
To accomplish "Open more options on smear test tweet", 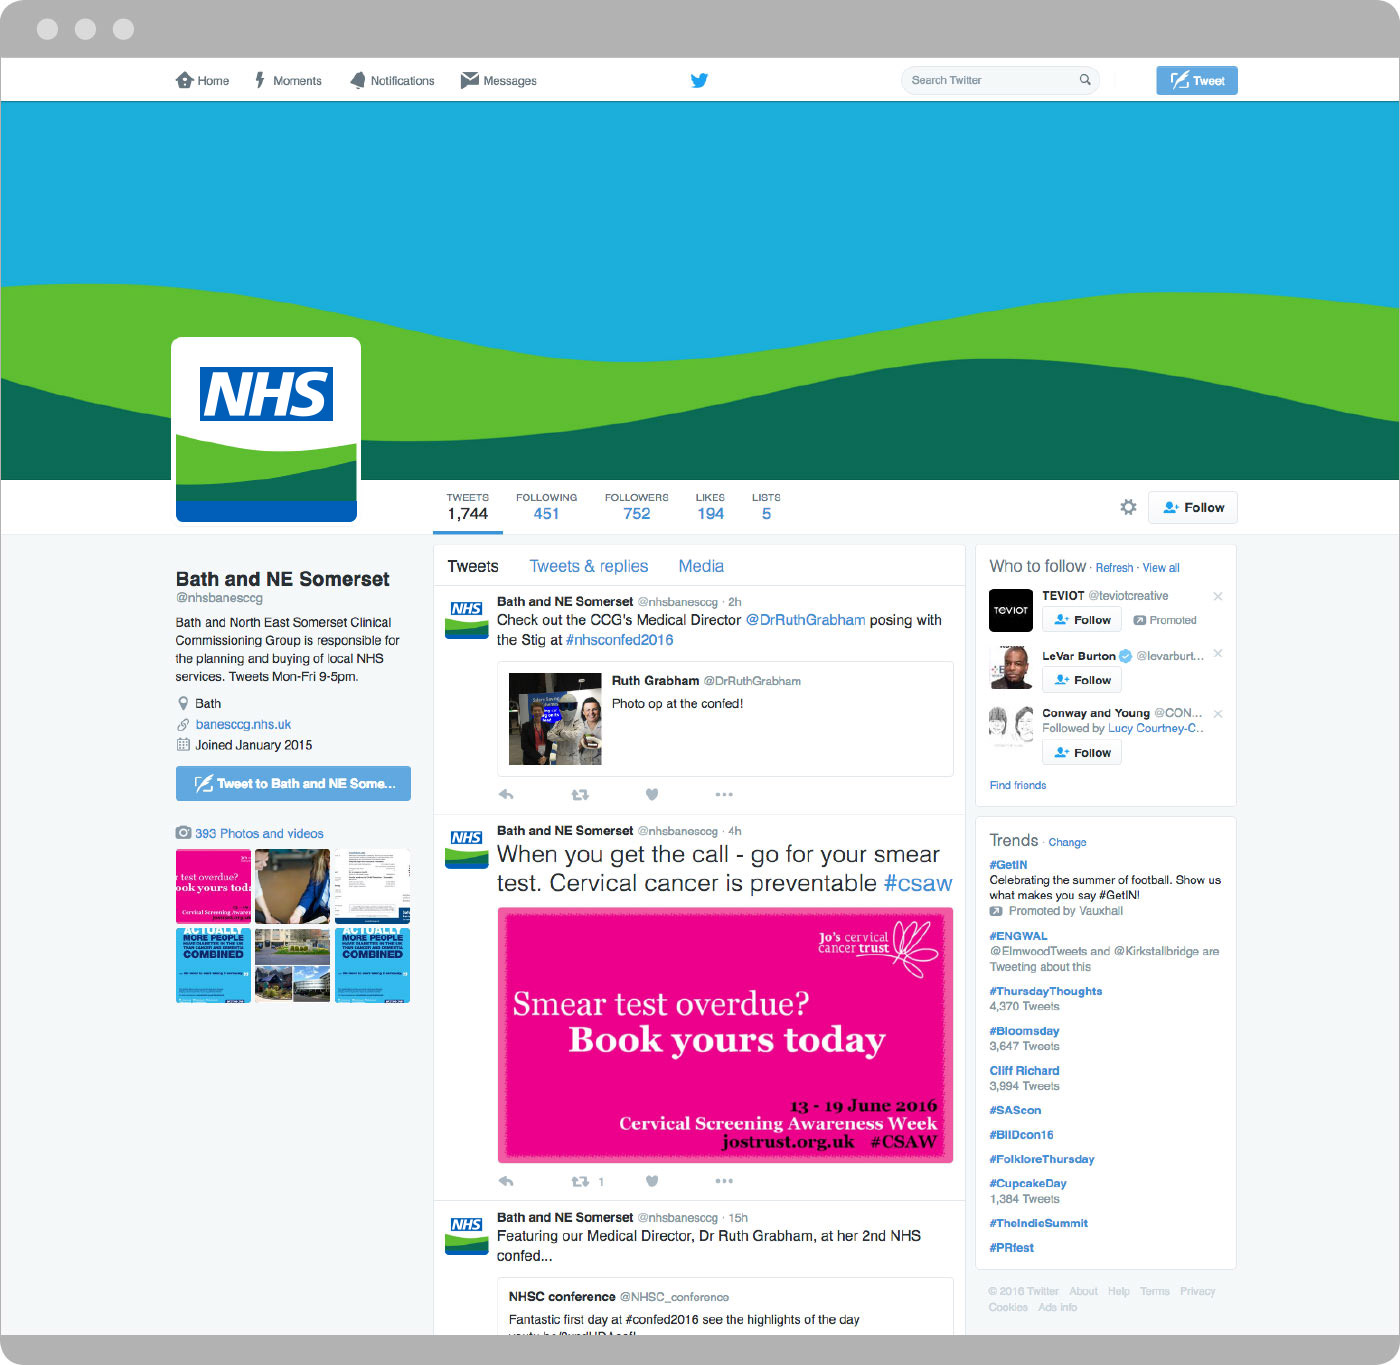I will pyautogui.click(x=724, y=1181).
